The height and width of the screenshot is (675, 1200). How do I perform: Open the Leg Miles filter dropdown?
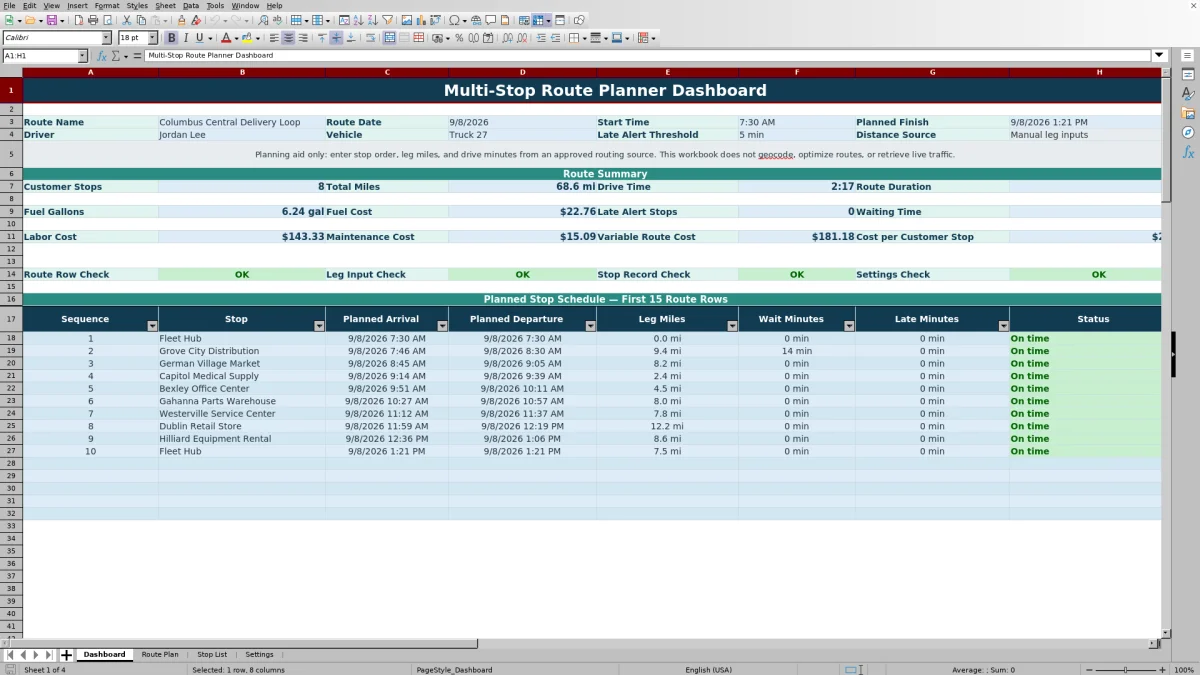(732, 326)
